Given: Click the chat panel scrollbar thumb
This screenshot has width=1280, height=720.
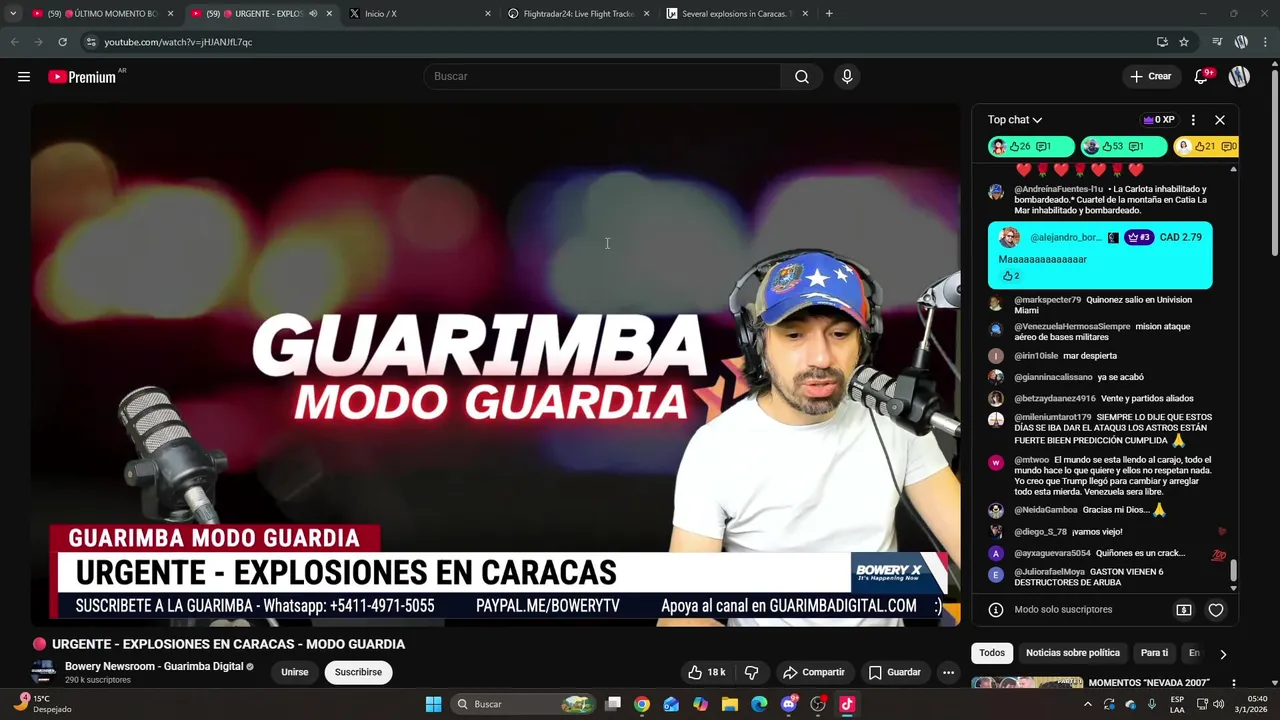Looking at the screenshot, I should click(x=1233, y=570).
